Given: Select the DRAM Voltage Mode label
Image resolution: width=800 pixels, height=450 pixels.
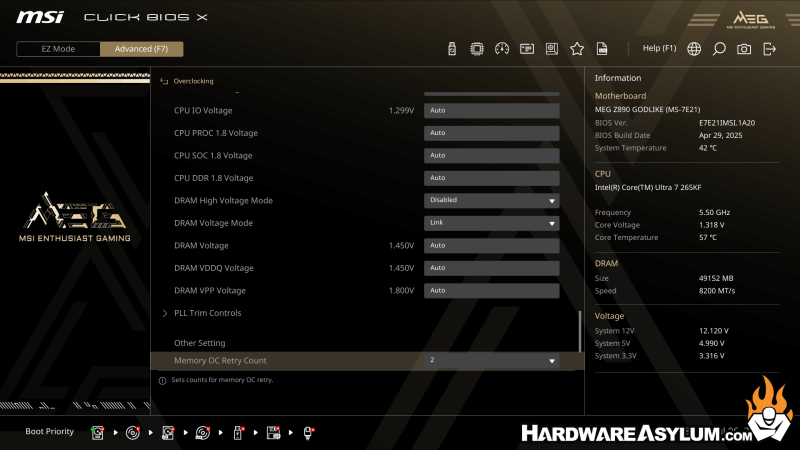Looking at the screenshot, I should pyautogui.click(x=213, y=223).
